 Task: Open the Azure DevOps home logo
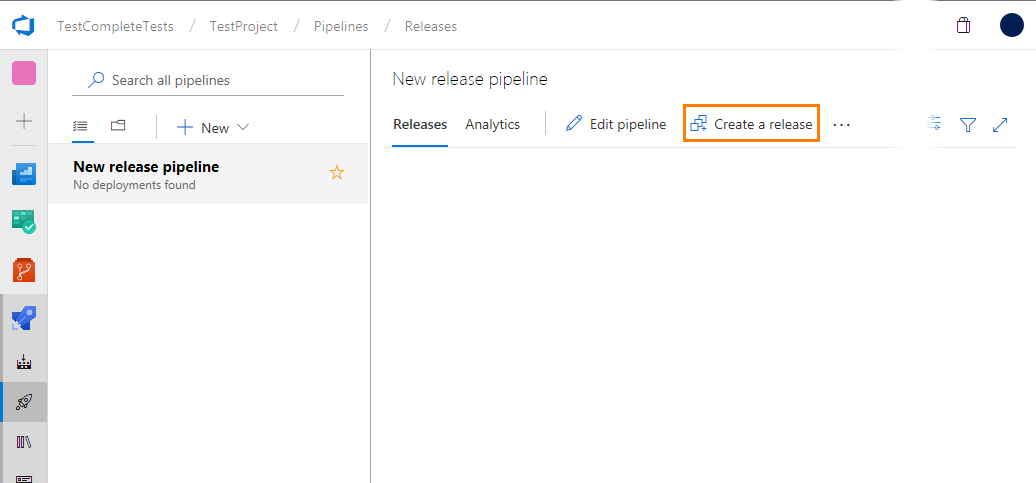tap(23, 26)
